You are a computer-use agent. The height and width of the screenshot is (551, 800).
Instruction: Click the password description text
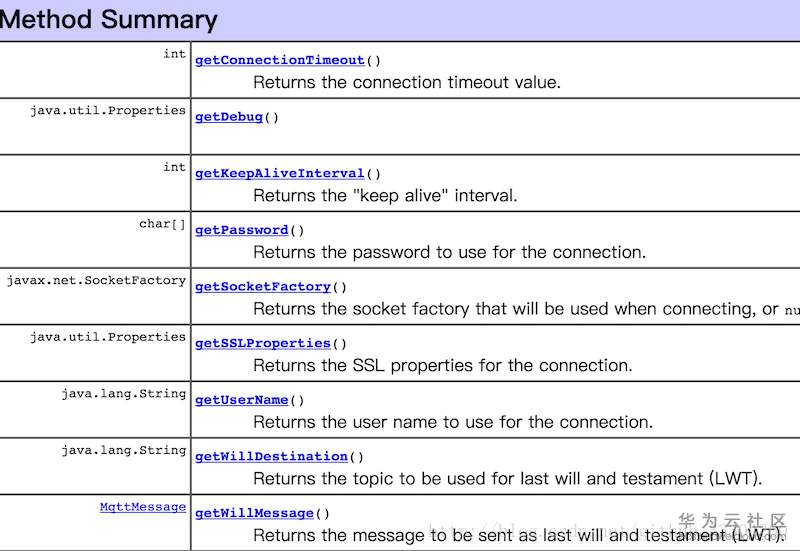click(449, 252)
